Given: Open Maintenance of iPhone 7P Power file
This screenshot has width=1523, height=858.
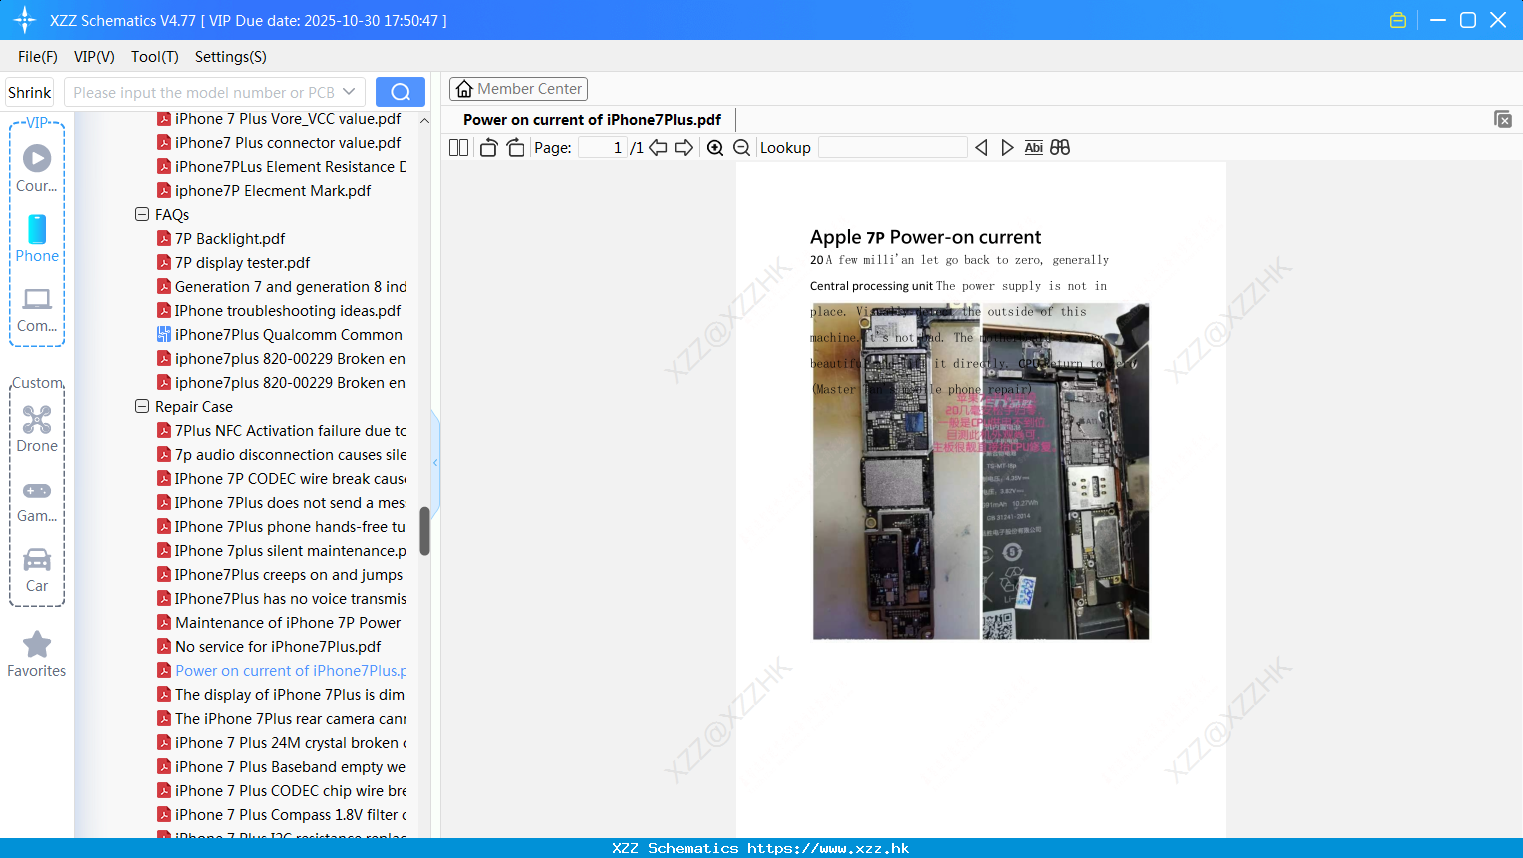Looking at the screenshot, I should tap(288, 622).
